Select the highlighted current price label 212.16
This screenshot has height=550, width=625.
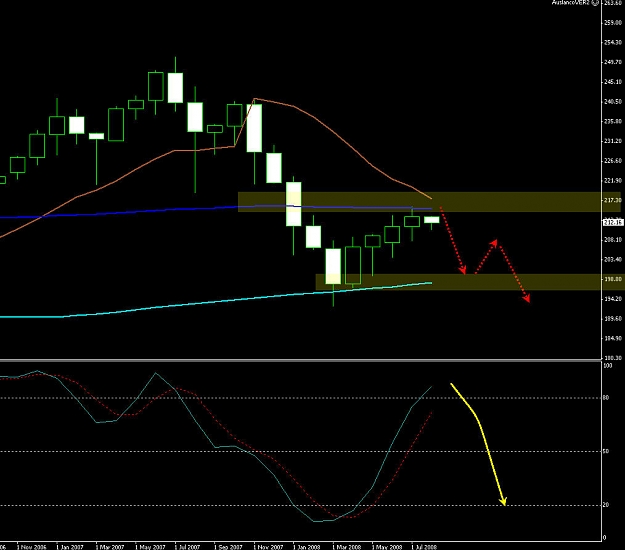click(613, 222)
